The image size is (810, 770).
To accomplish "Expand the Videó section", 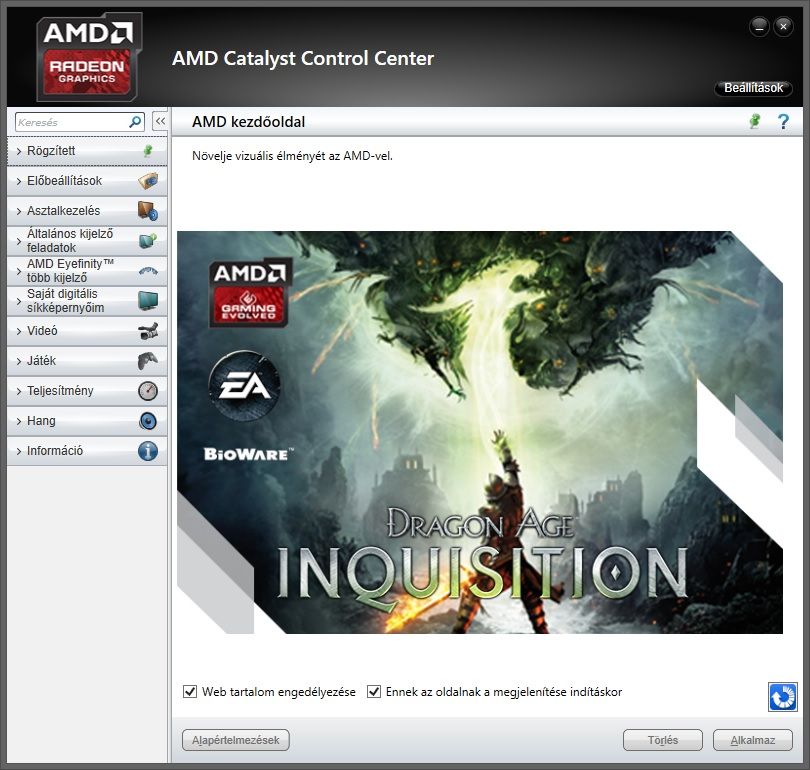I will point(87,331).
